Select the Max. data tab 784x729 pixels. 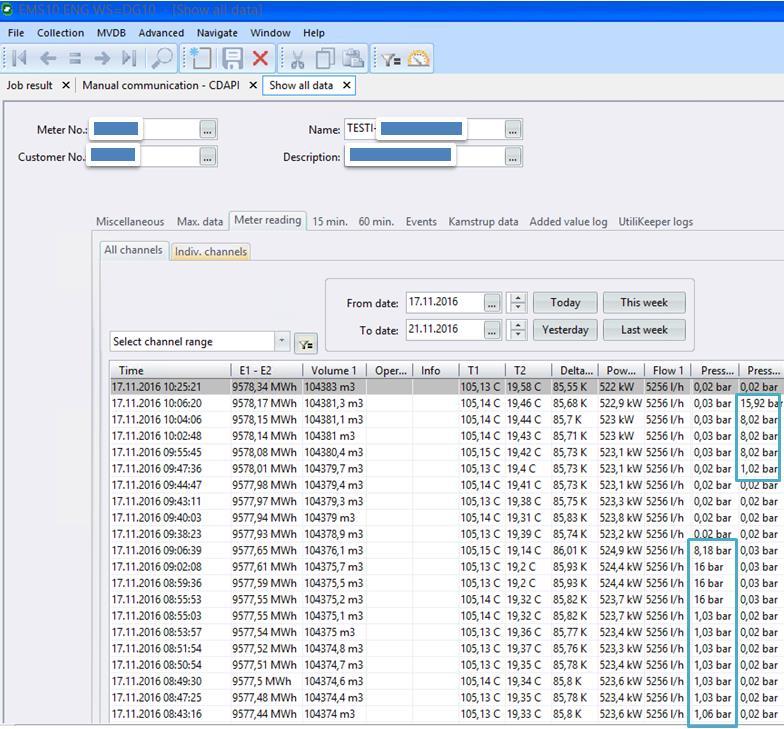200,222
